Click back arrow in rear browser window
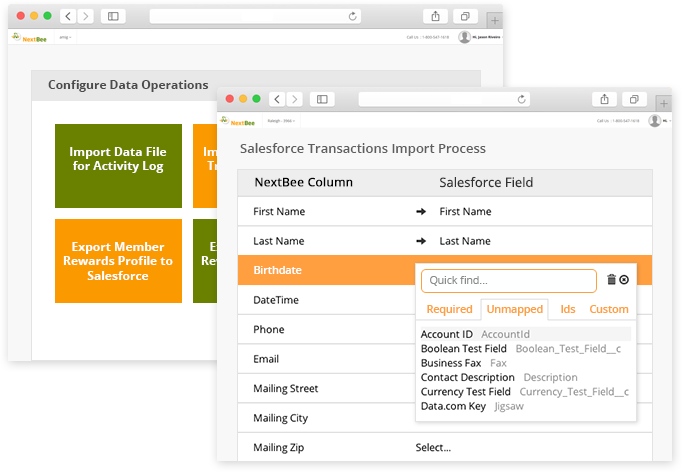This screenshot has height=472, width=682. (x=68, y=16)
